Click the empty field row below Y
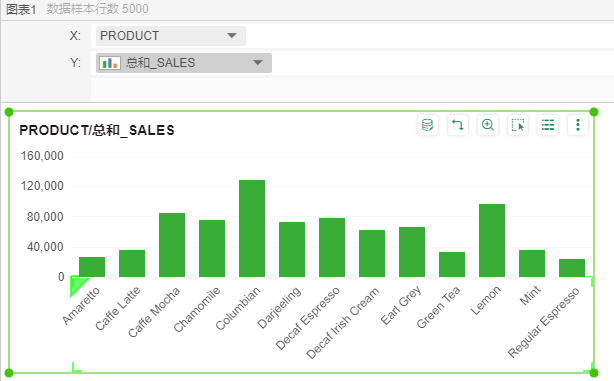 coord(352,90)
